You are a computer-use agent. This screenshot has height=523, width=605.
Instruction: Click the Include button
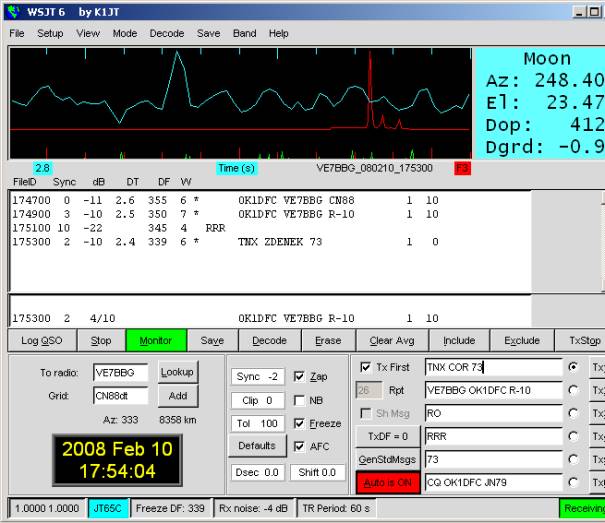click(459, 340)
